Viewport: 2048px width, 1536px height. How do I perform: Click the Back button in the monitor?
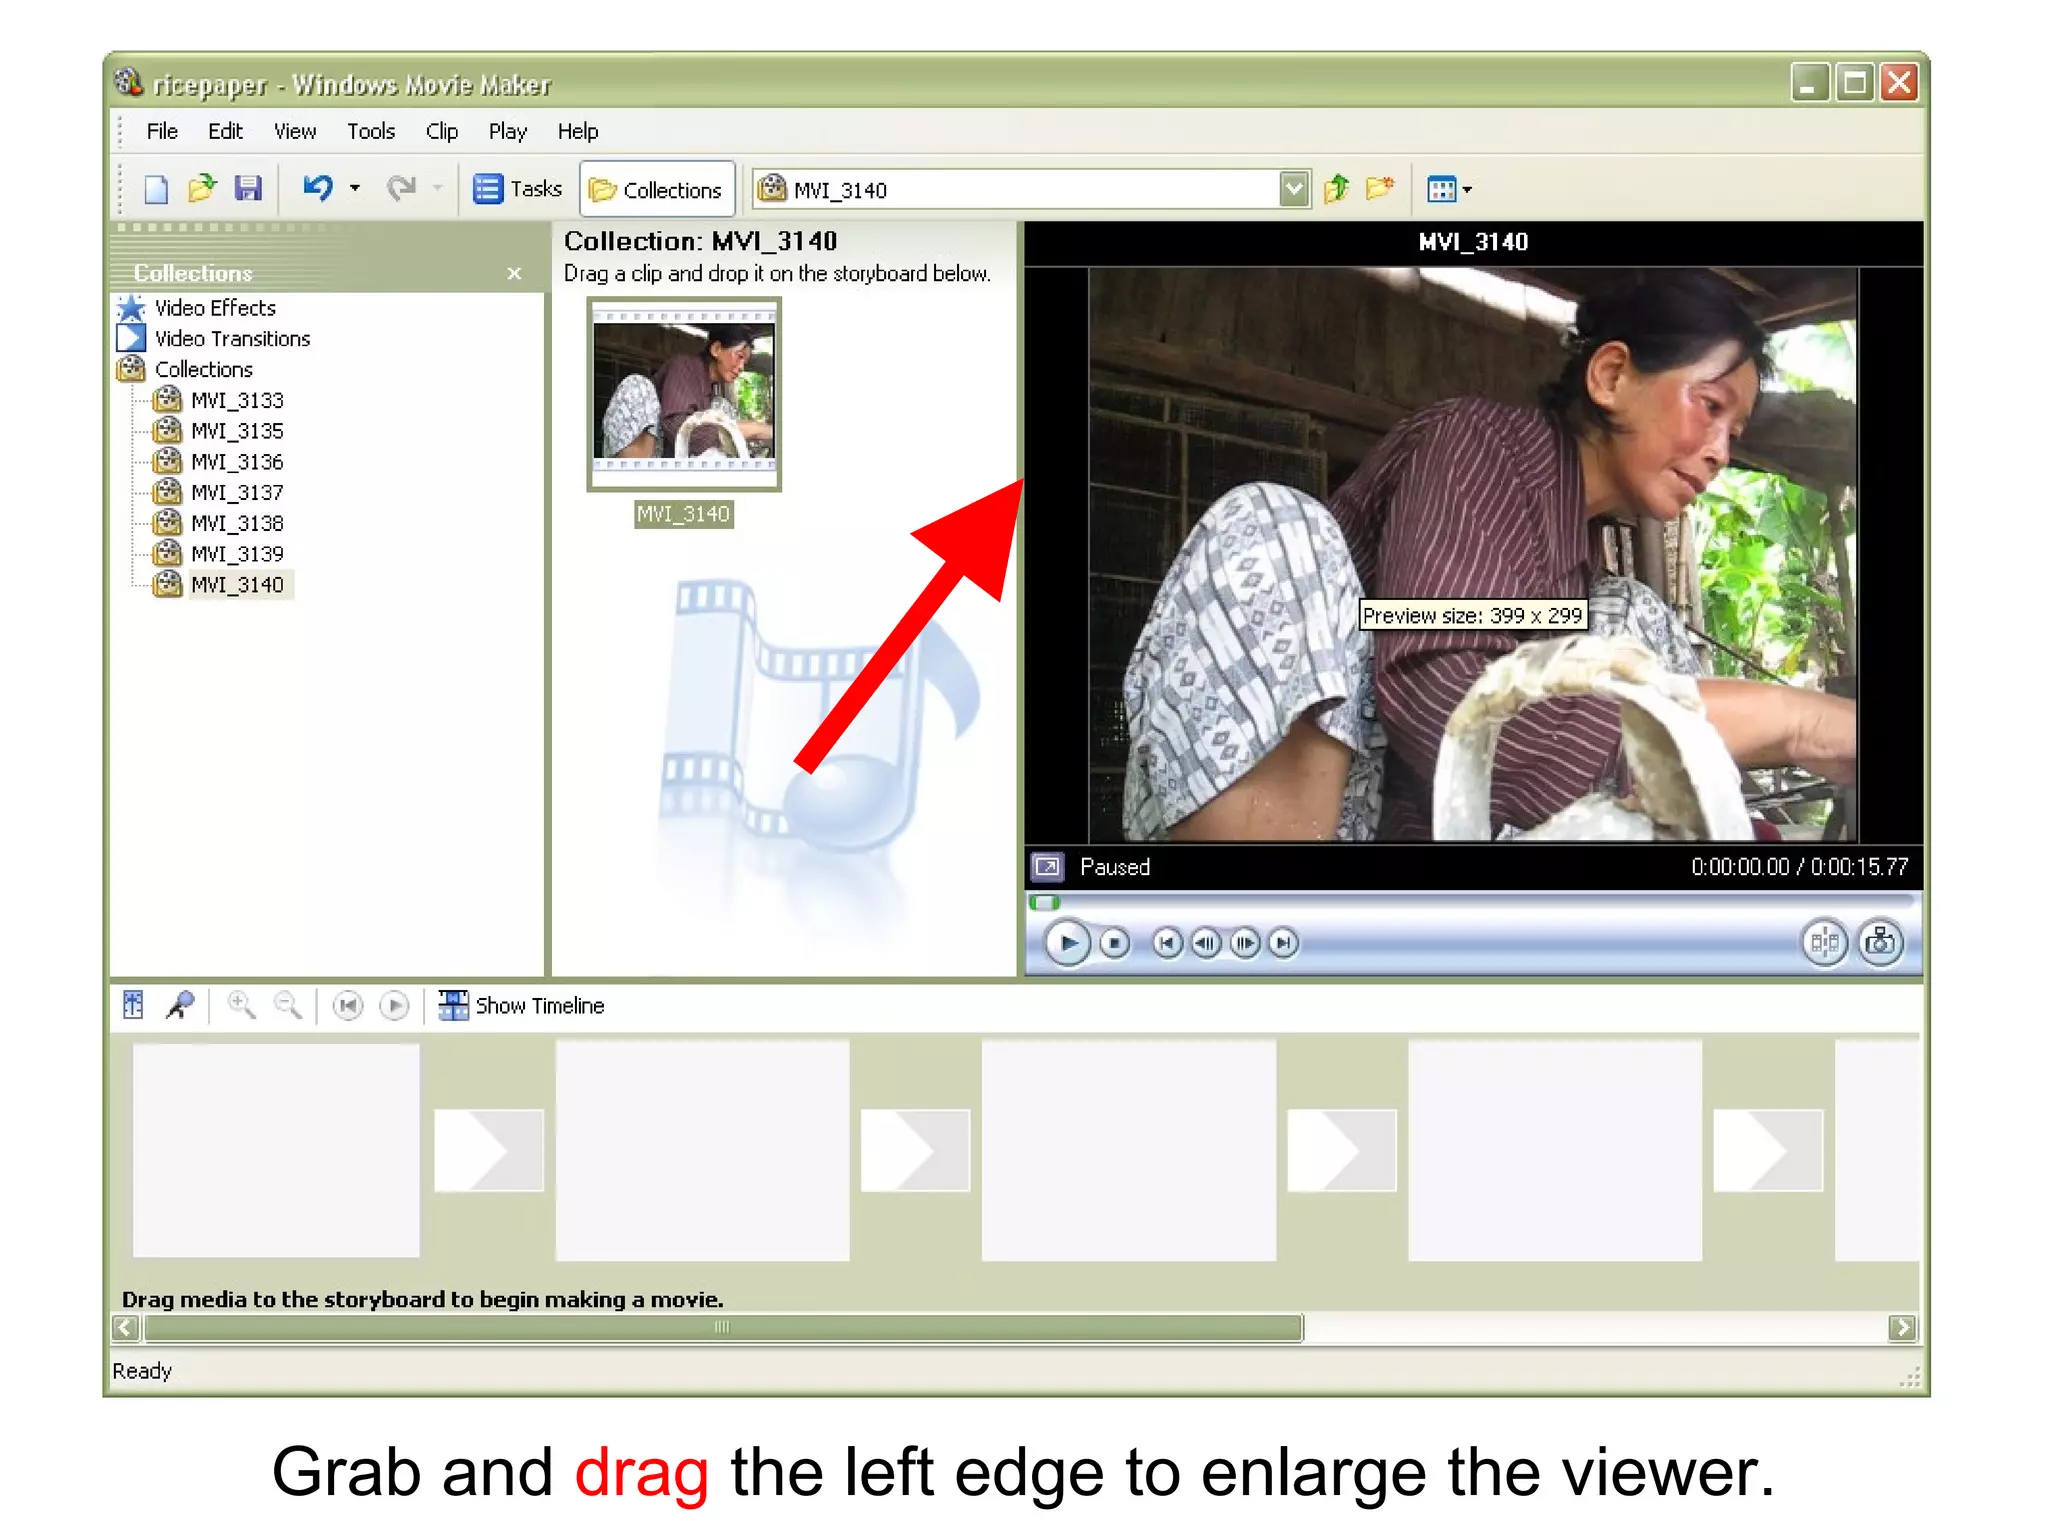click(x=1167, y=943)
